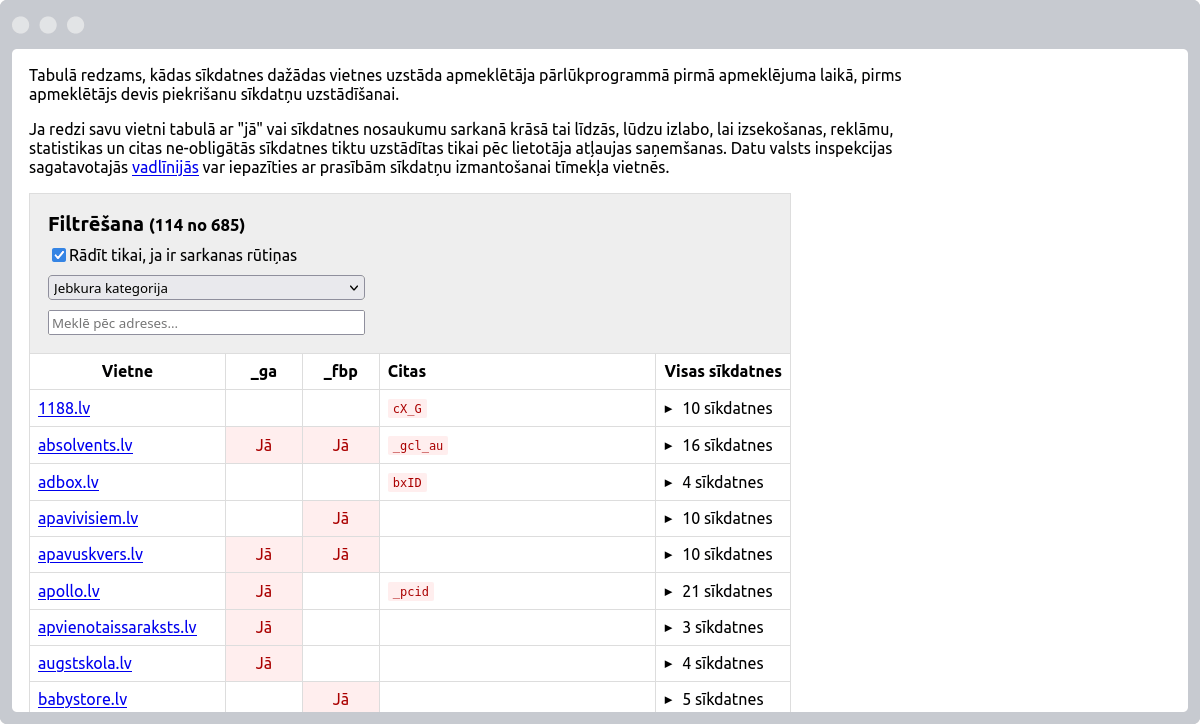Toggle the 'Rādīt tikai, ja ir sarkanas rūtiņas' checkbox

[x=59, y=255]
